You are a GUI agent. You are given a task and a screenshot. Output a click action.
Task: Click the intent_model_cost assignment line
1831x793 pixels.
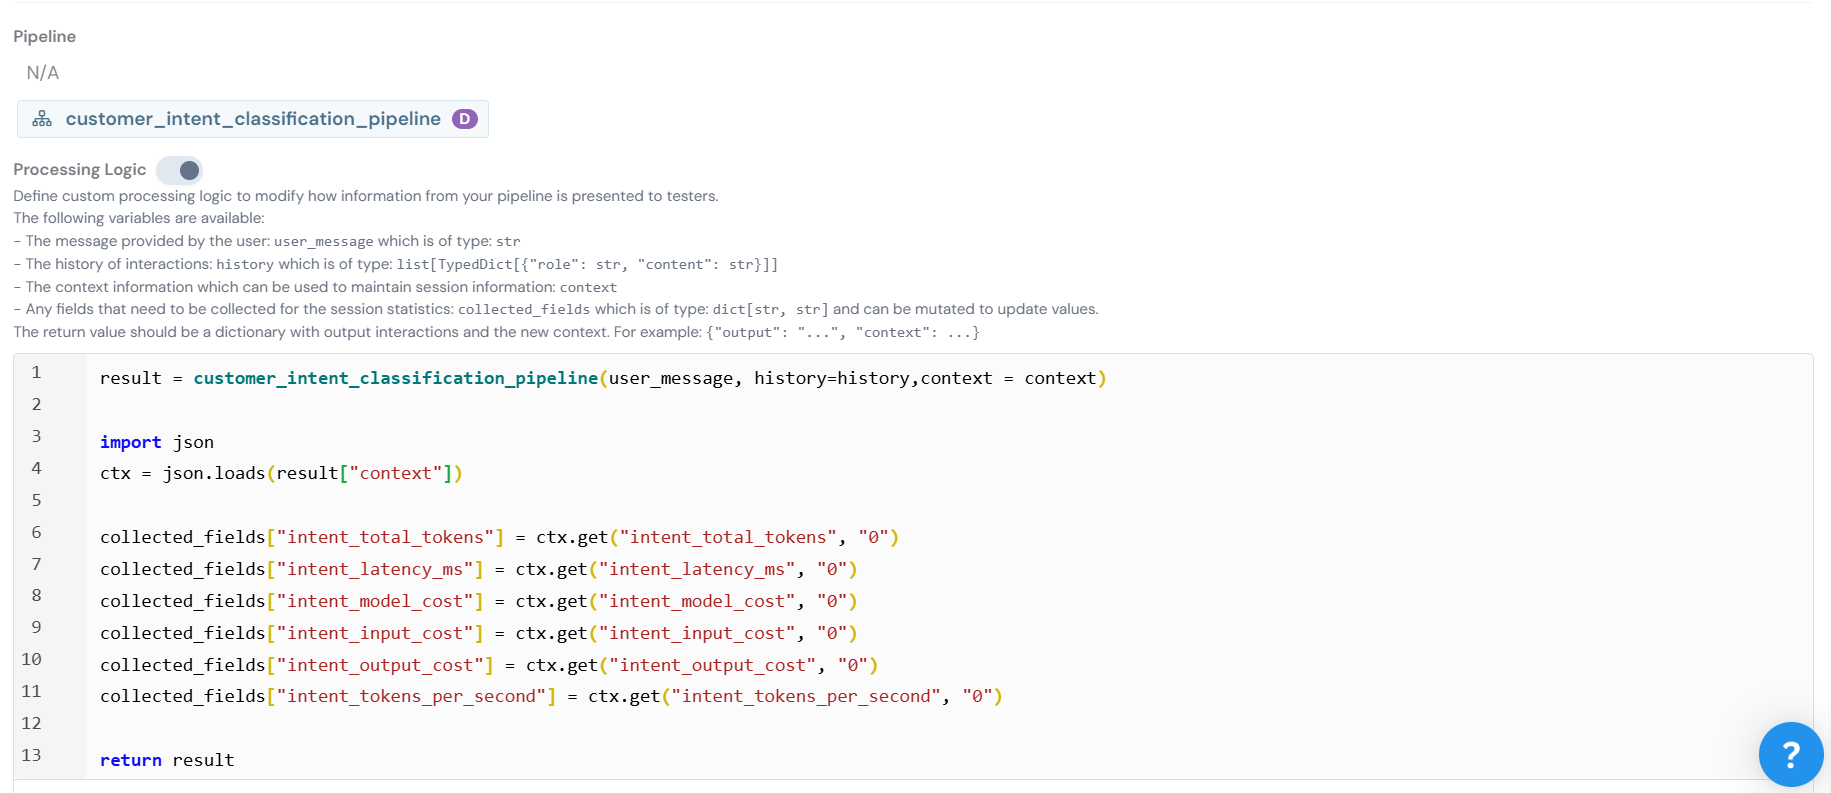(478, 601)
